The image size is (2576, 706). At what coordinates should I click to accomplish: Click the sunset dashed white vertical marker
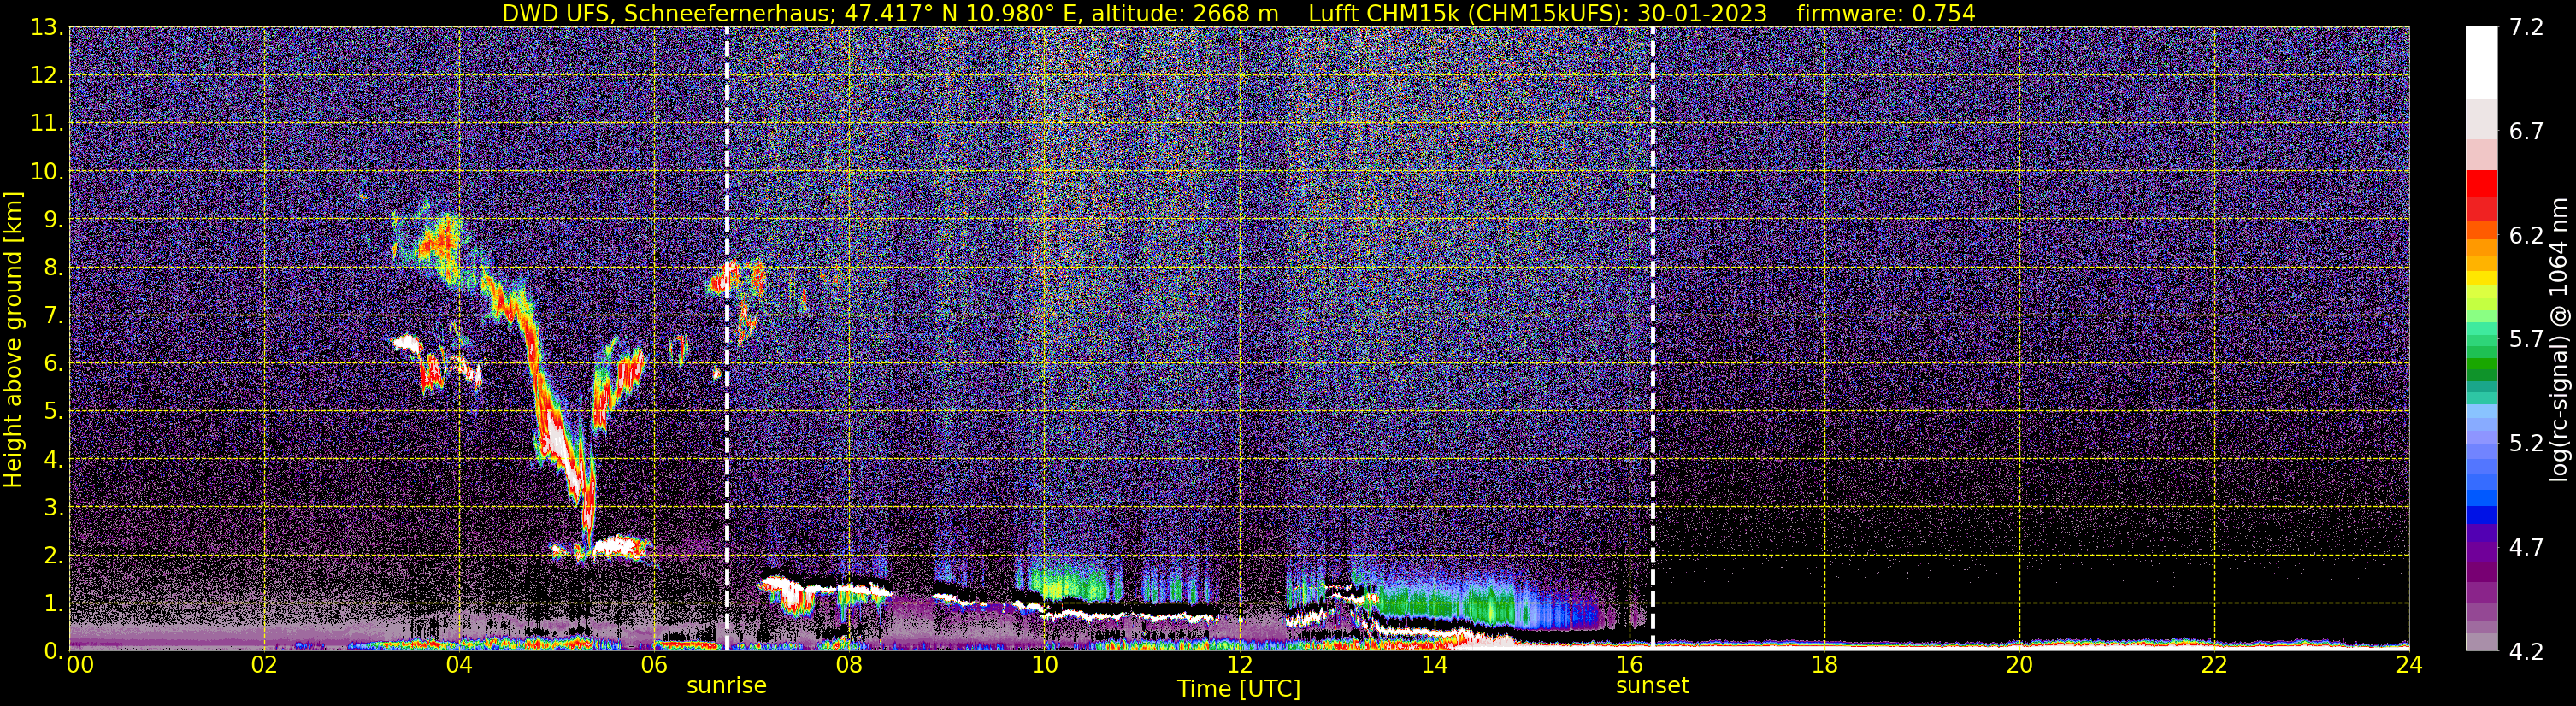pos(1652,339)
